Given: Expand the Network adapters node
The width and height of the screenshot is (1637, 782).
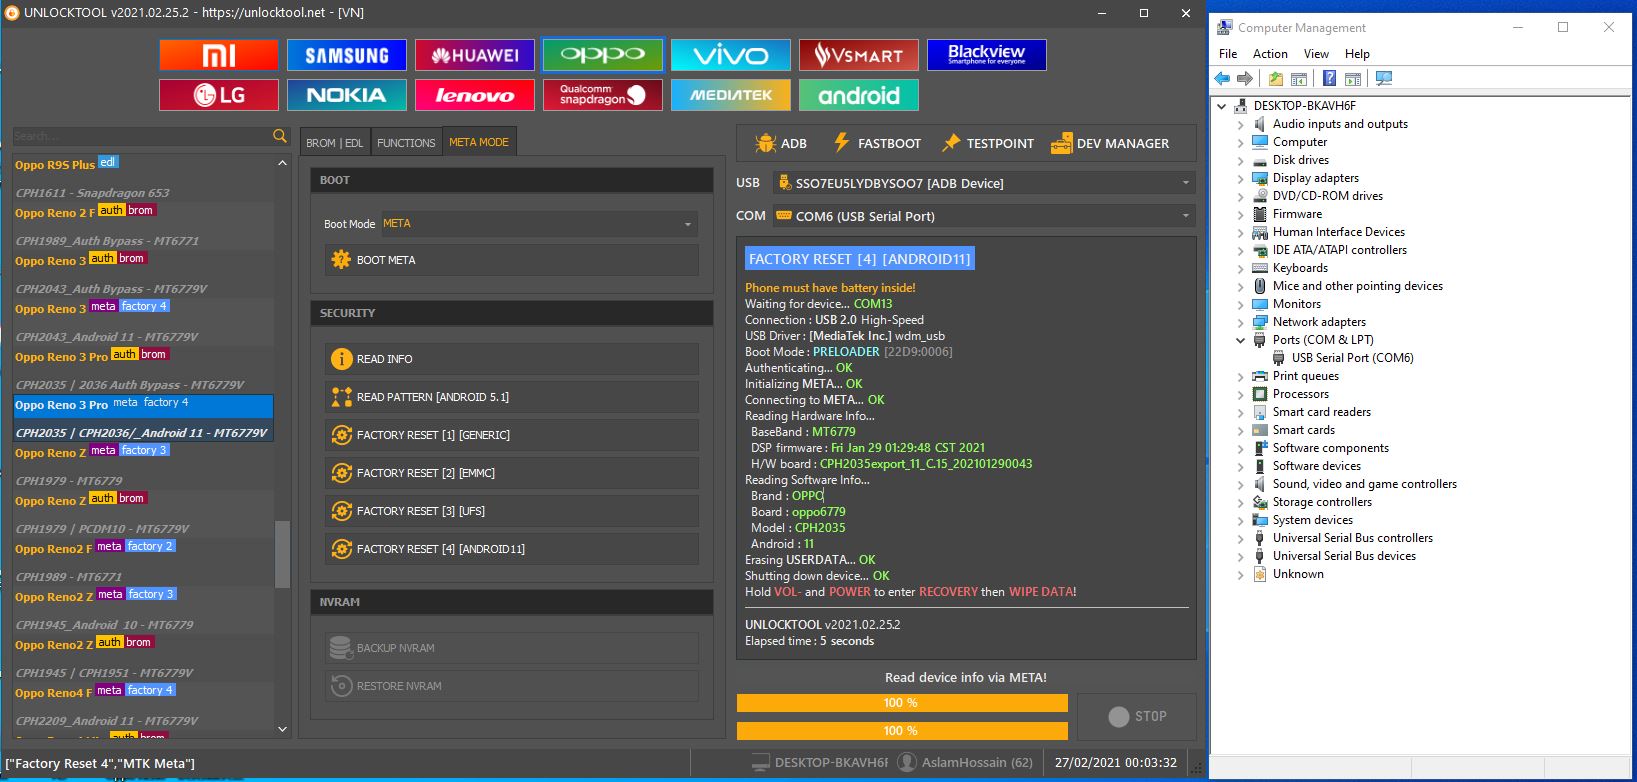Looking at the screenshot, I should (x=1241, y=322).
